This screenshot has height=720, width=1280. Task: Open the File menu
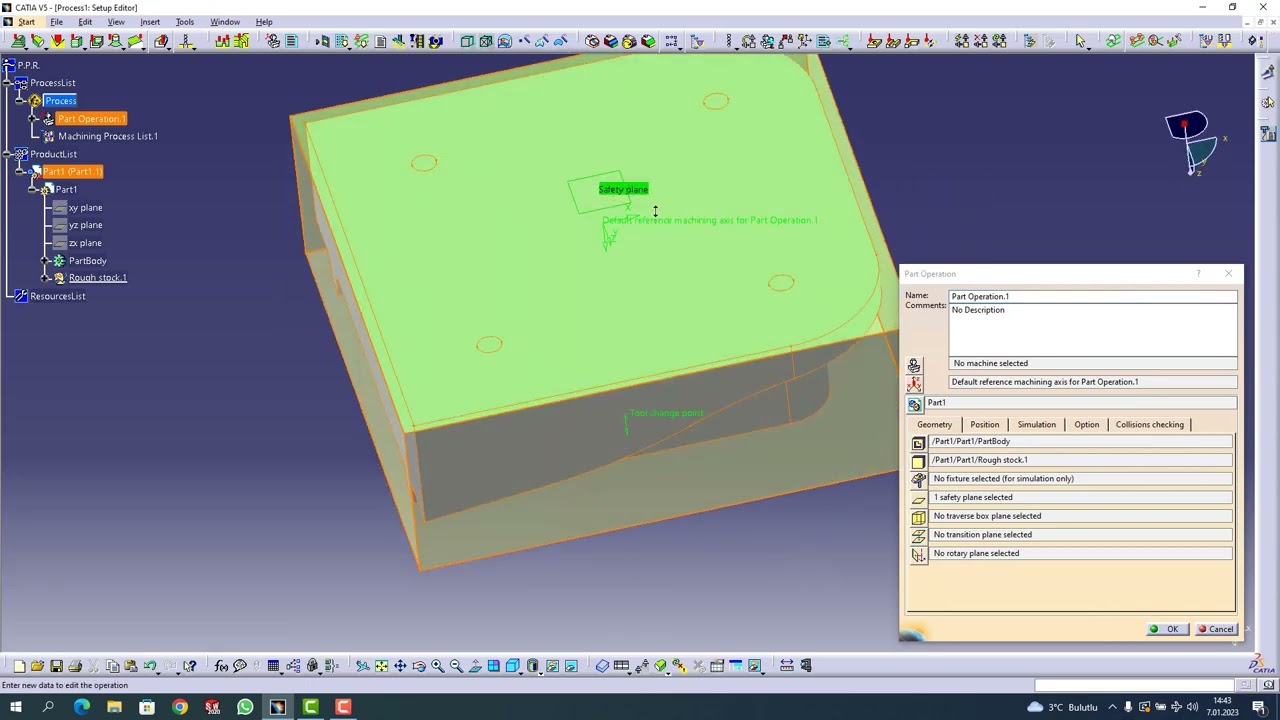57,22
